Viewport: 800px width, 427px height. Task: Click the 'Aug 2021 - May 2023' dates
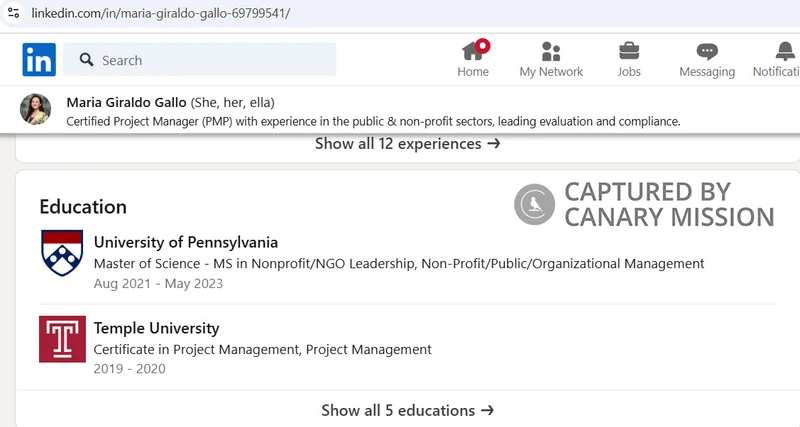click(x=158, y=284)
